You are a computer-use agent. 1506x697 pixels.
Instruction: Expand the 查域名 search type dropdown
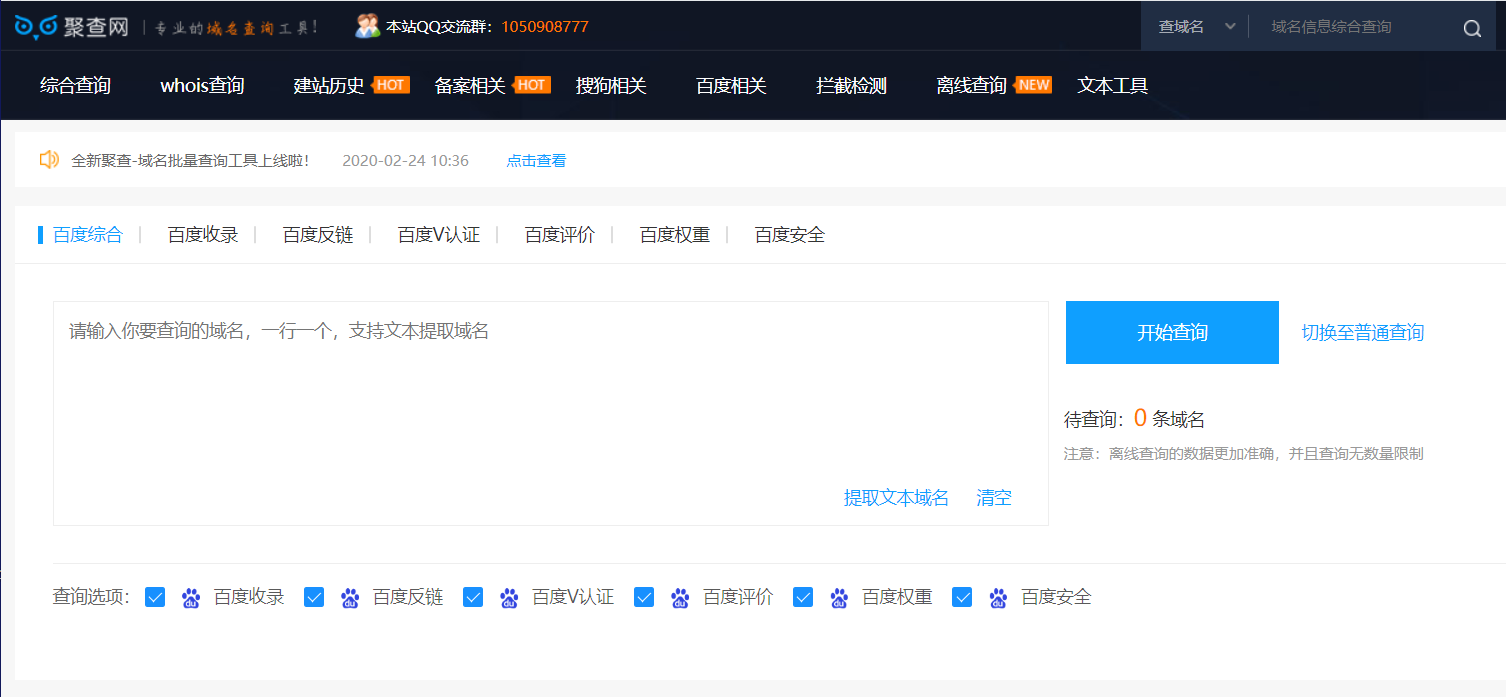[x=1196, y=27]
